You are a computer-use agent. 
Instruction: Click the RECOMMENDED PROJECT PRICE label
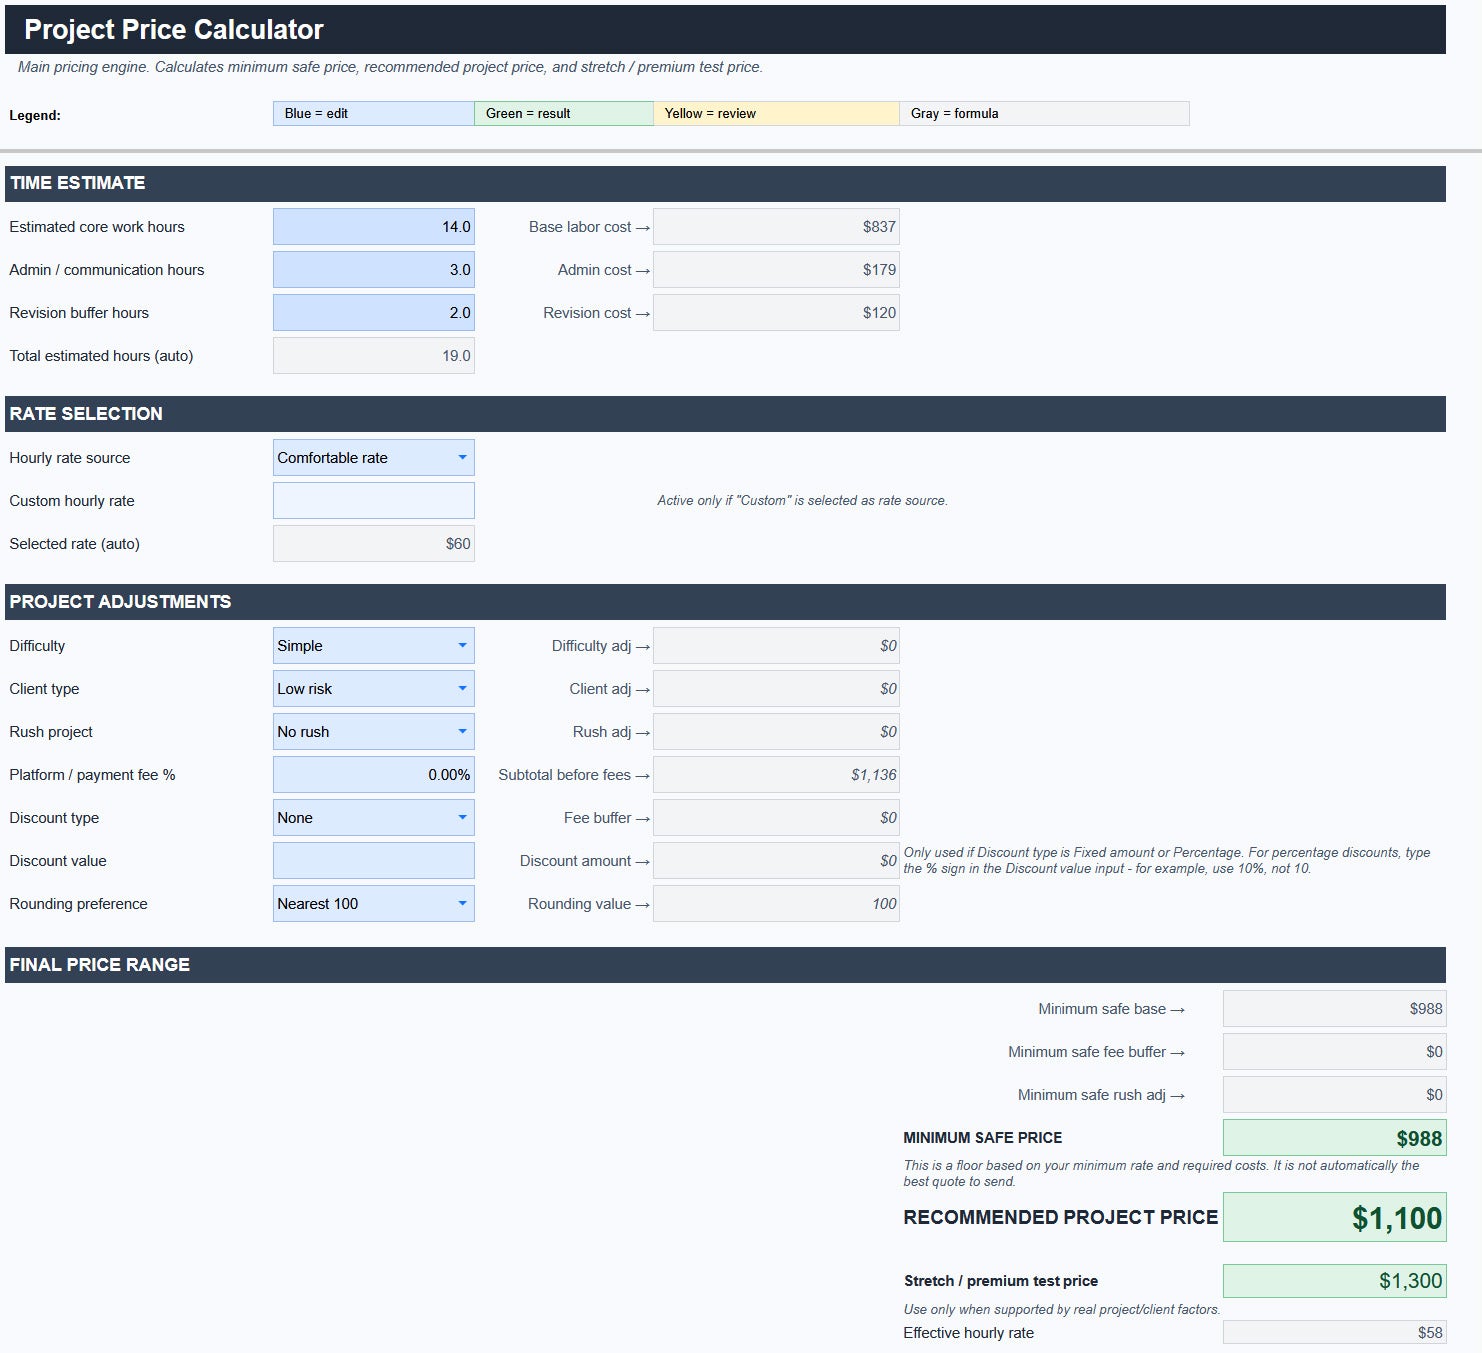click(1061, 1217)
